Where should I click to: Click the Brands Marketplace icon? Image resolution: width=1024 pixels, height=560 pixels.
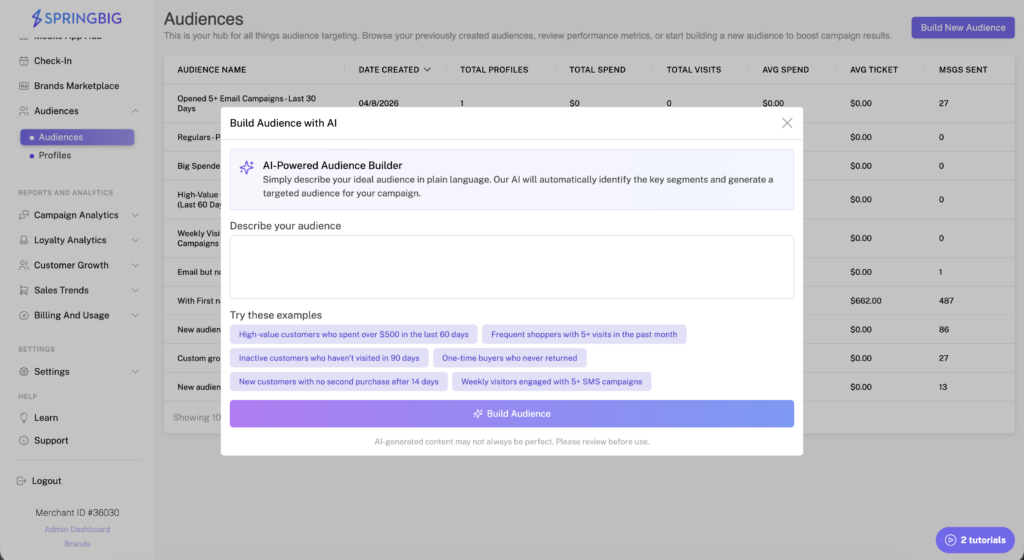point(24,86)
